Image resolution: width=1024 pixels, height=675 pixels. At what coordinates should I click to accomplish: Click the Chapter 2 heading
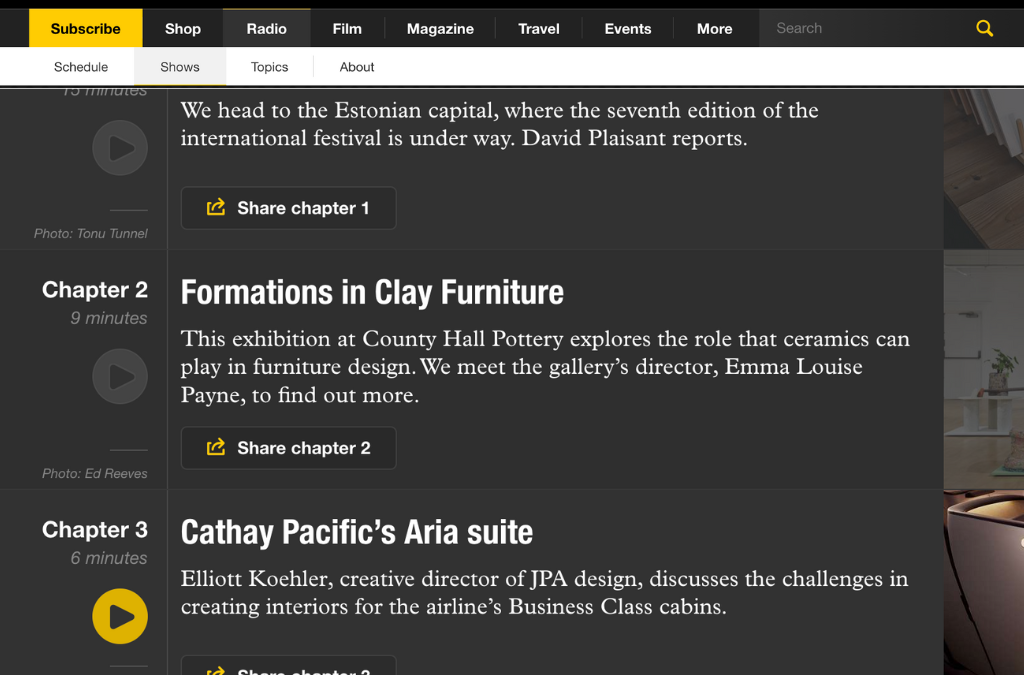pos(95,290)
